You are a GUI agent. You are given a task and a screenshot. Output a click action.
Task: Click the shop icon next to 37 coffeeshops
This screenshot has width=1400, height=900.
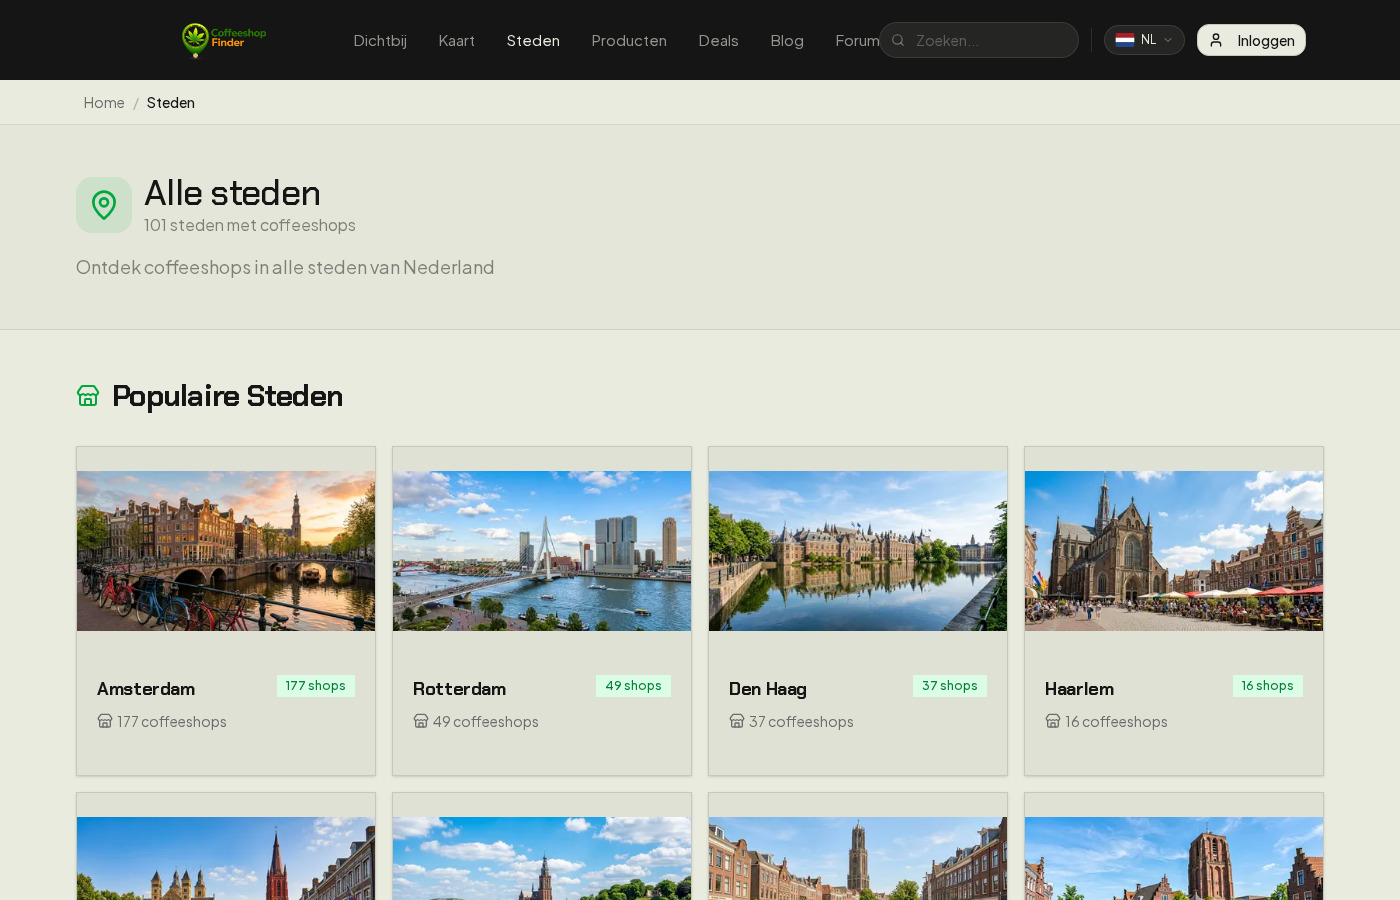737,721
